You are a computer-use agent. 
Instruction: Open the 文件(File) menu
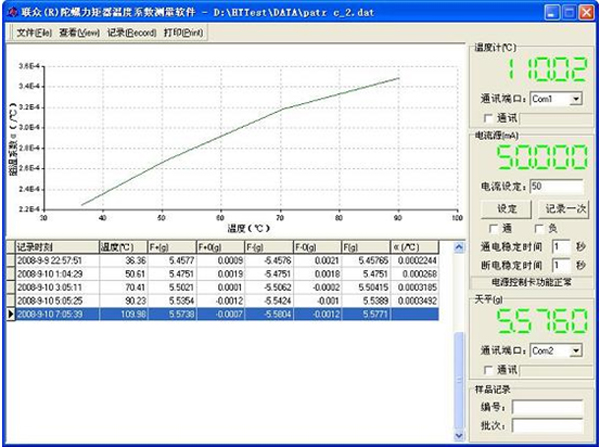[x=33, y=34]
